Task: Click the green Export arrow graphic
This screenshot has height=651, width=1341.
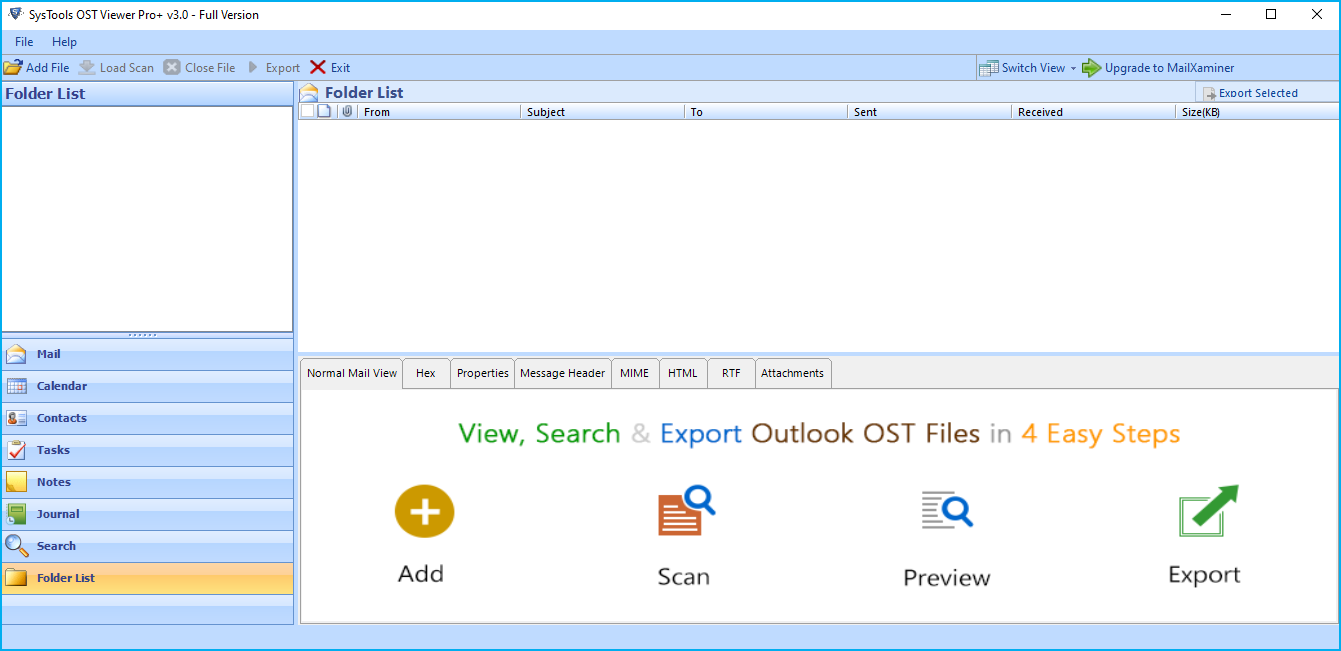Action: pos(1209,511)
